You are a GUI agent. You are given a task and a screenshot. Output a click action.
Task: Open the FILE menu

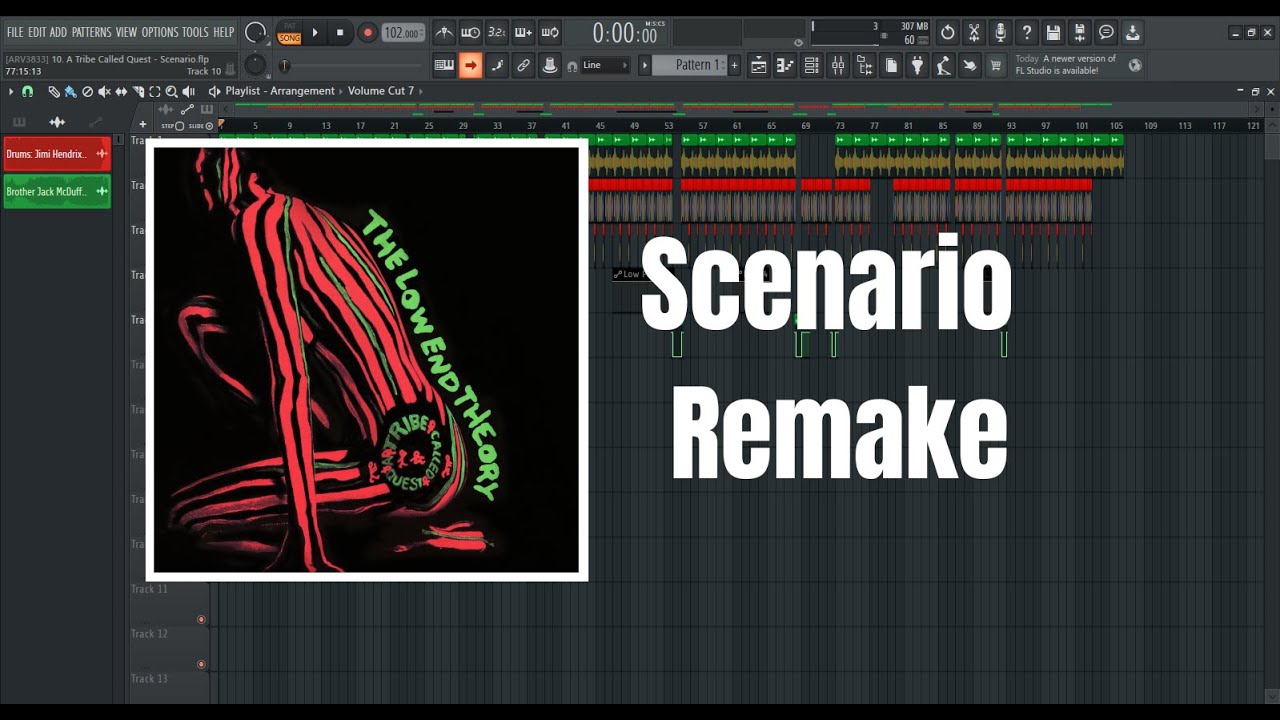[15, 32]
